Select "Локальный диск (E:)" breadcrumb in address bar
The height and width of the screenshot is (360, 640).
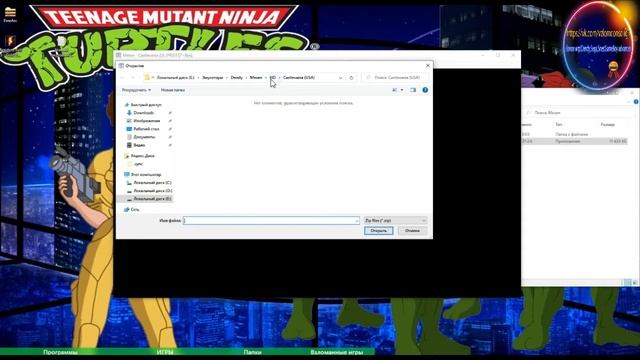click(x=176, y=78)
